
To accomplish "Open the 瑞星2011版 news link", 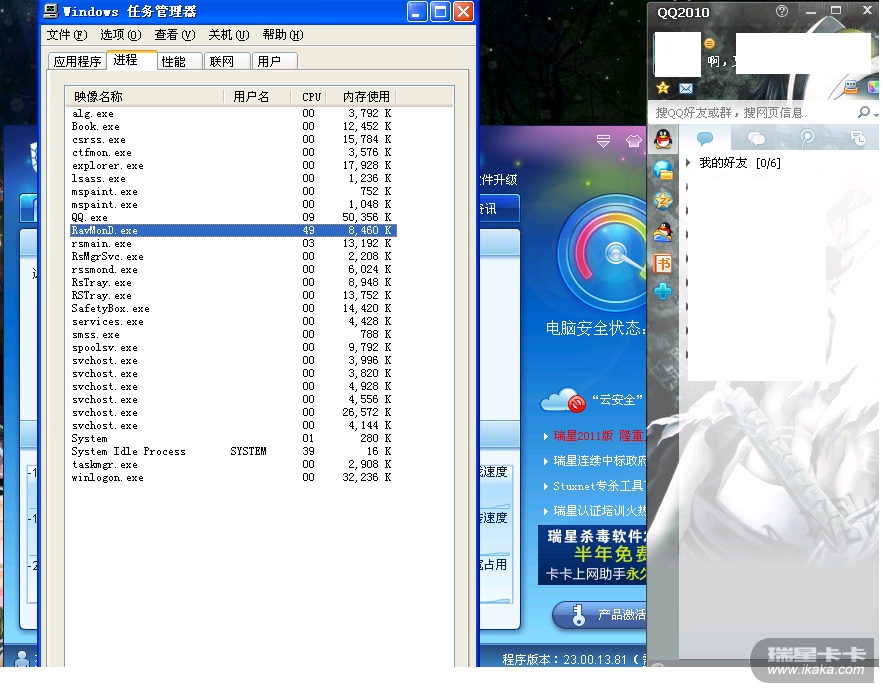I will [x=598, y=436].
